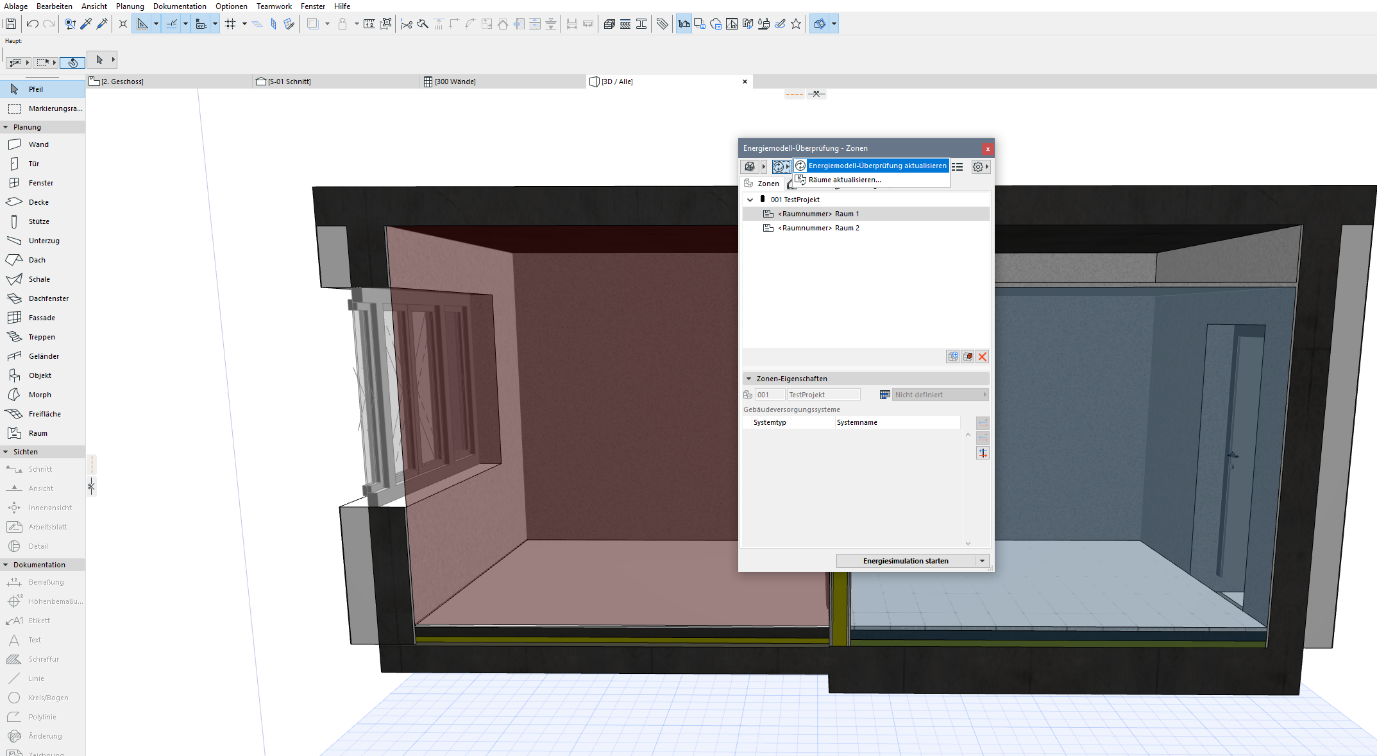Click the favorites star icon in toolbar
1377x756 pixels.
pyautogui.click(x=796, y=23)
